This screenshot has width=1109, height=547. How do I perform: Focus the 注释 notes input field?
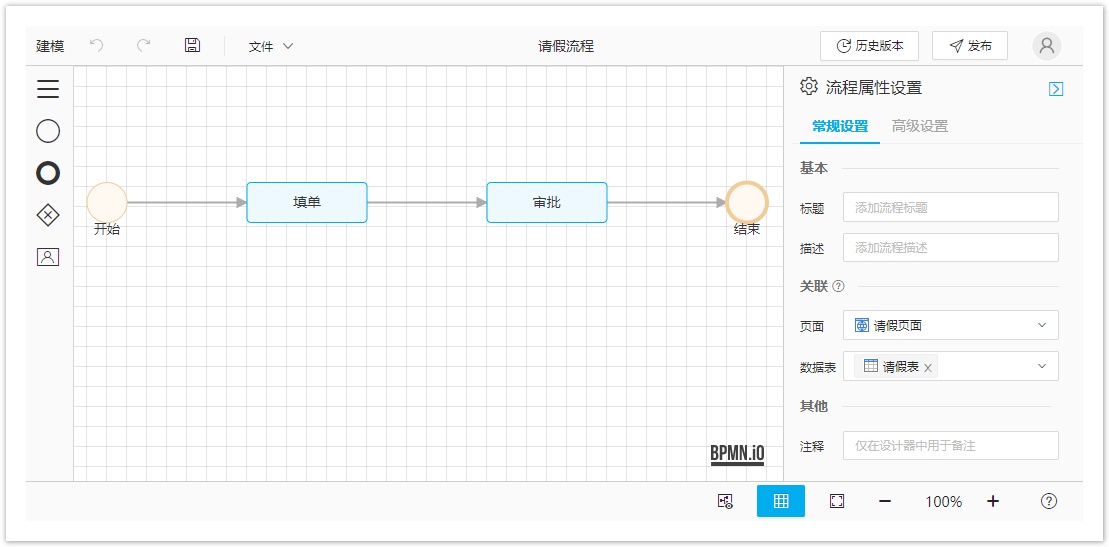[x=951, y=446]
